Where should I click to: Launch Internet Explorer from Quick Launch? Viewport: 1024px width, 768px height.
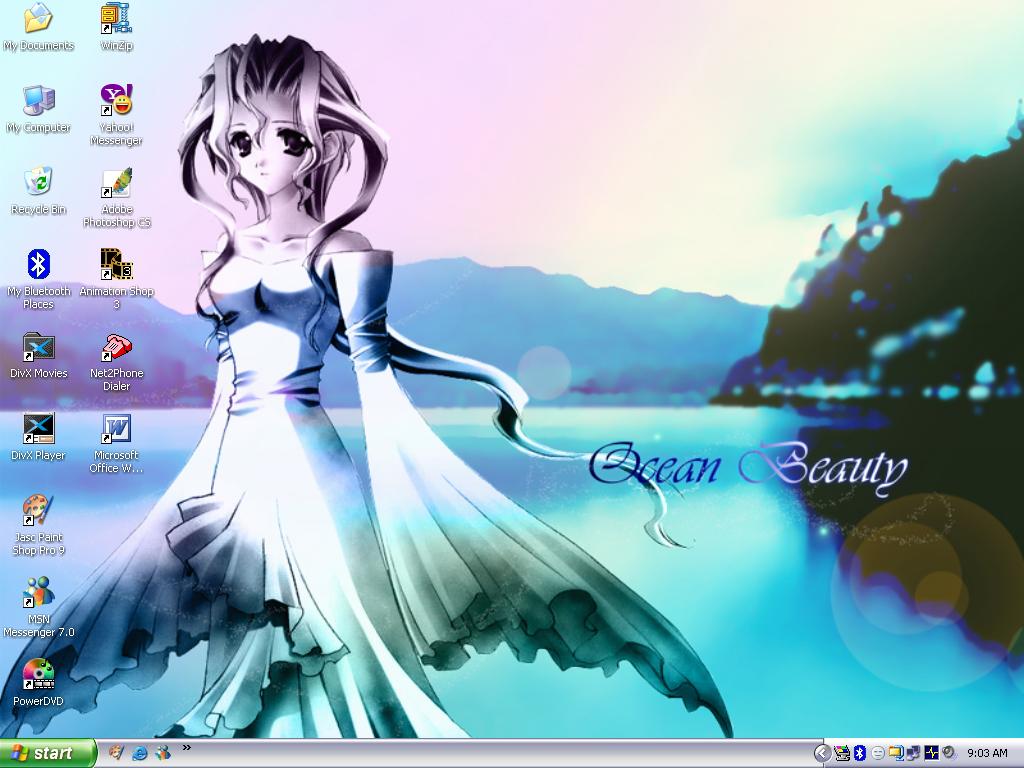[140, 753]
